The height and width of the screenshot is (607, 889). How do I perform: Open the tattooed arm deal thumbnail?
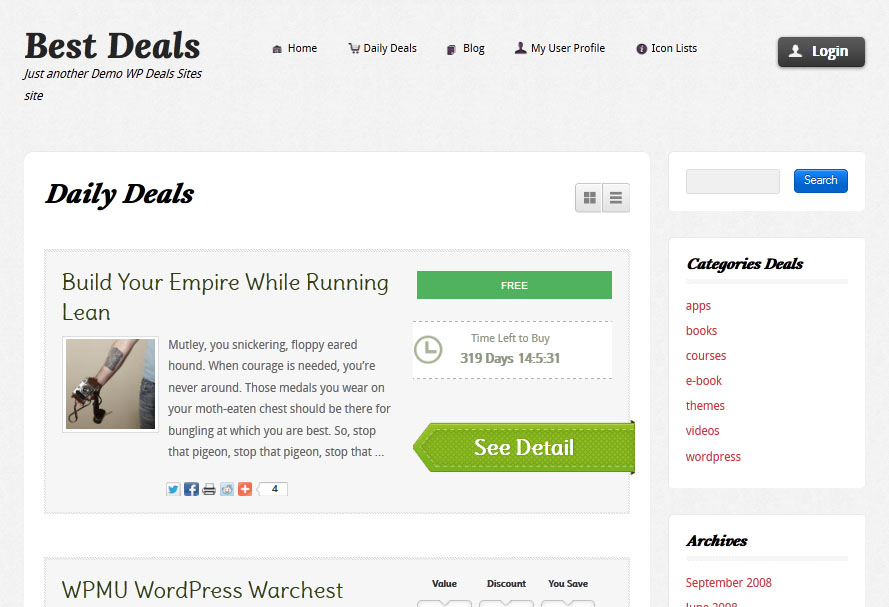click(x=111, y=384)
